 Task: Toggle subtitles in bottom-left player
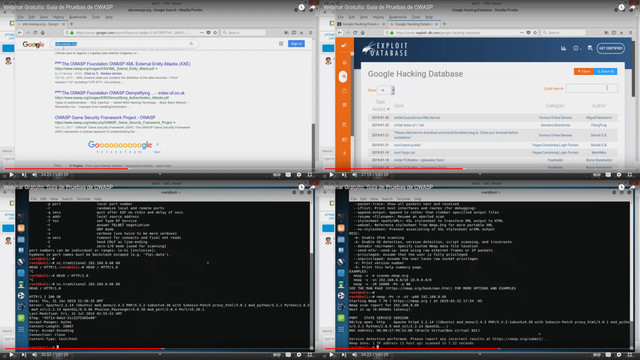(288, 355)
